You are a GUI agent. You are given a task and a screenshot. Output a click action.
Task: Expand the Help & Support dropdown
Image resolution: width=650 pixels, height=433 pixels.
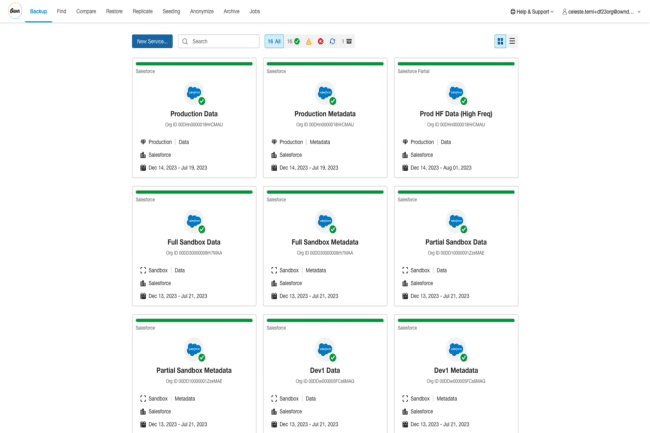[532, 12]
